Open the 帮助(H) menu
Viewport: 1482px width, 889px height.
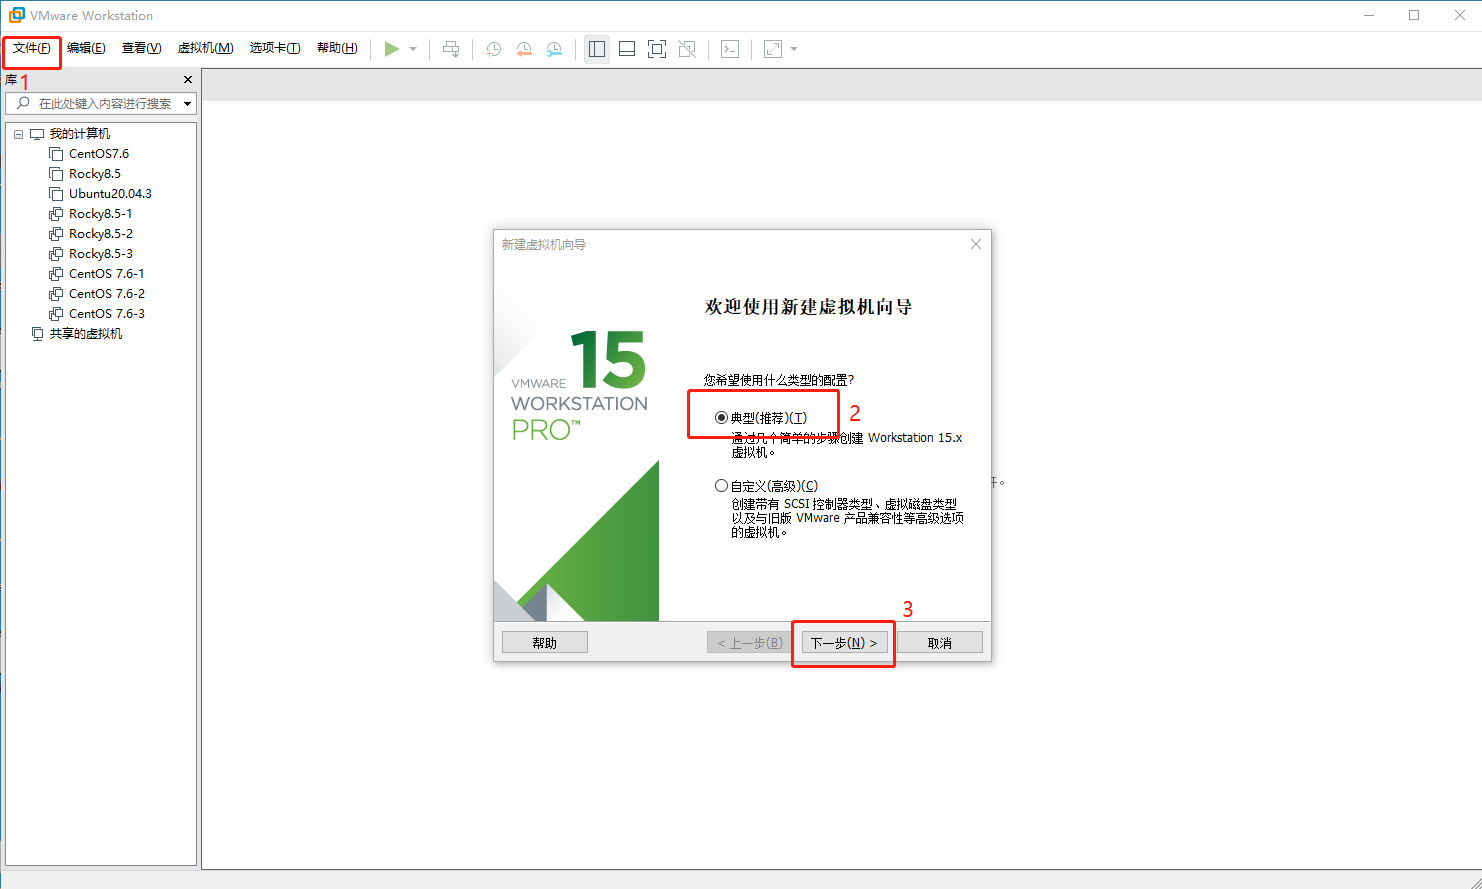pyautogui.click(x=337, y=49)
